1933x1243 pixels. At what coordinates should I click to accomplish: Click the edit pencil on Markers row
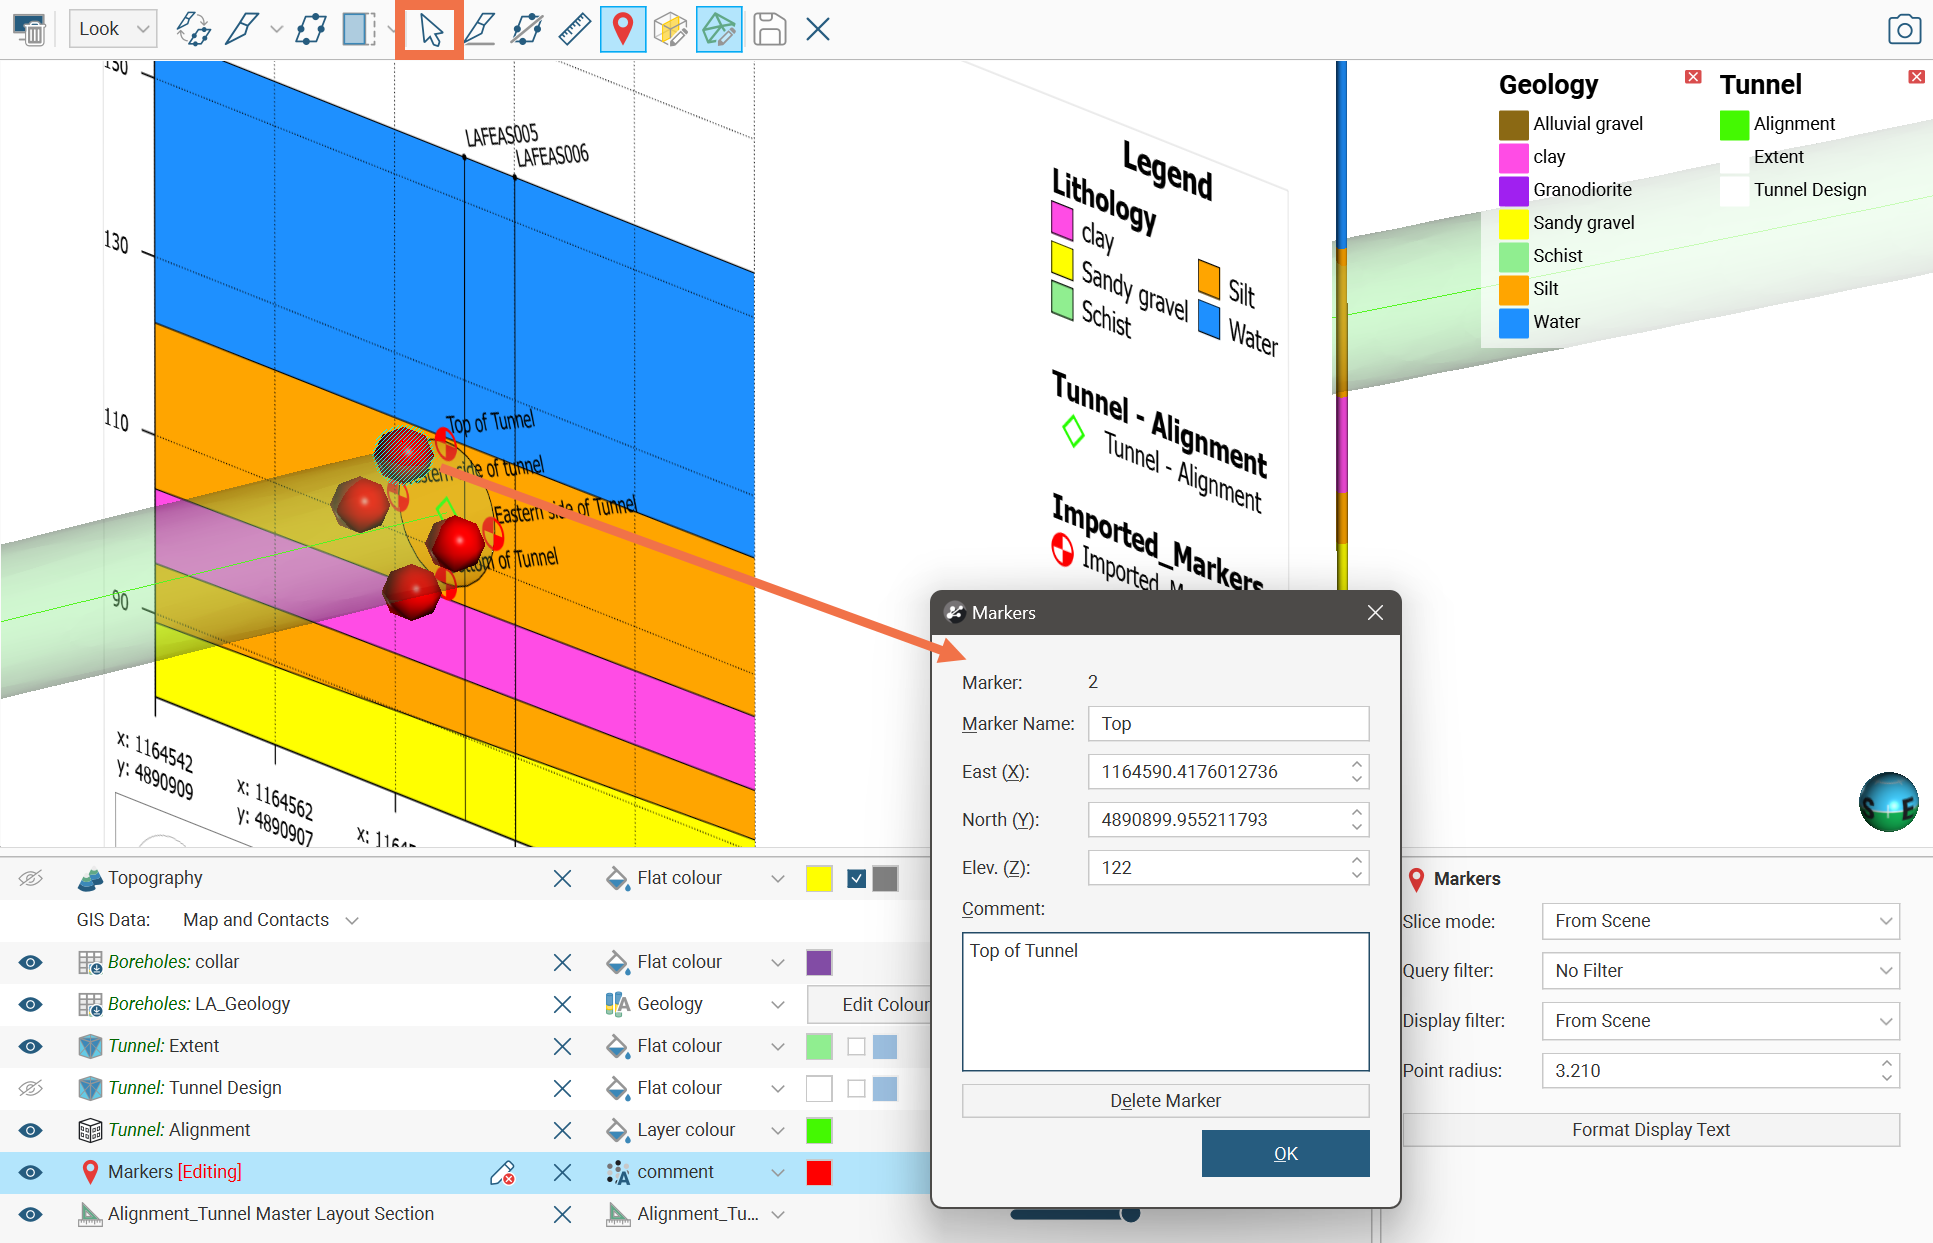click(x=502, y=1172)
